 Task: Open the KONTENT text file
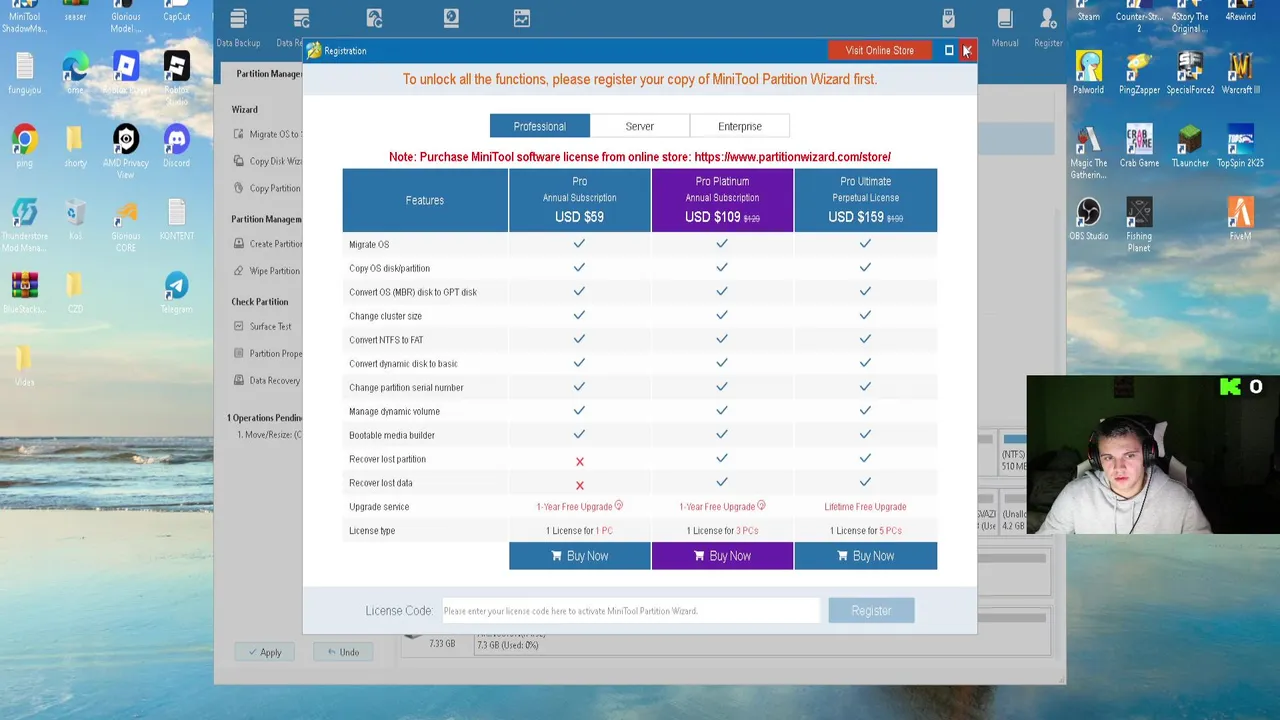[x=176, y=219]
